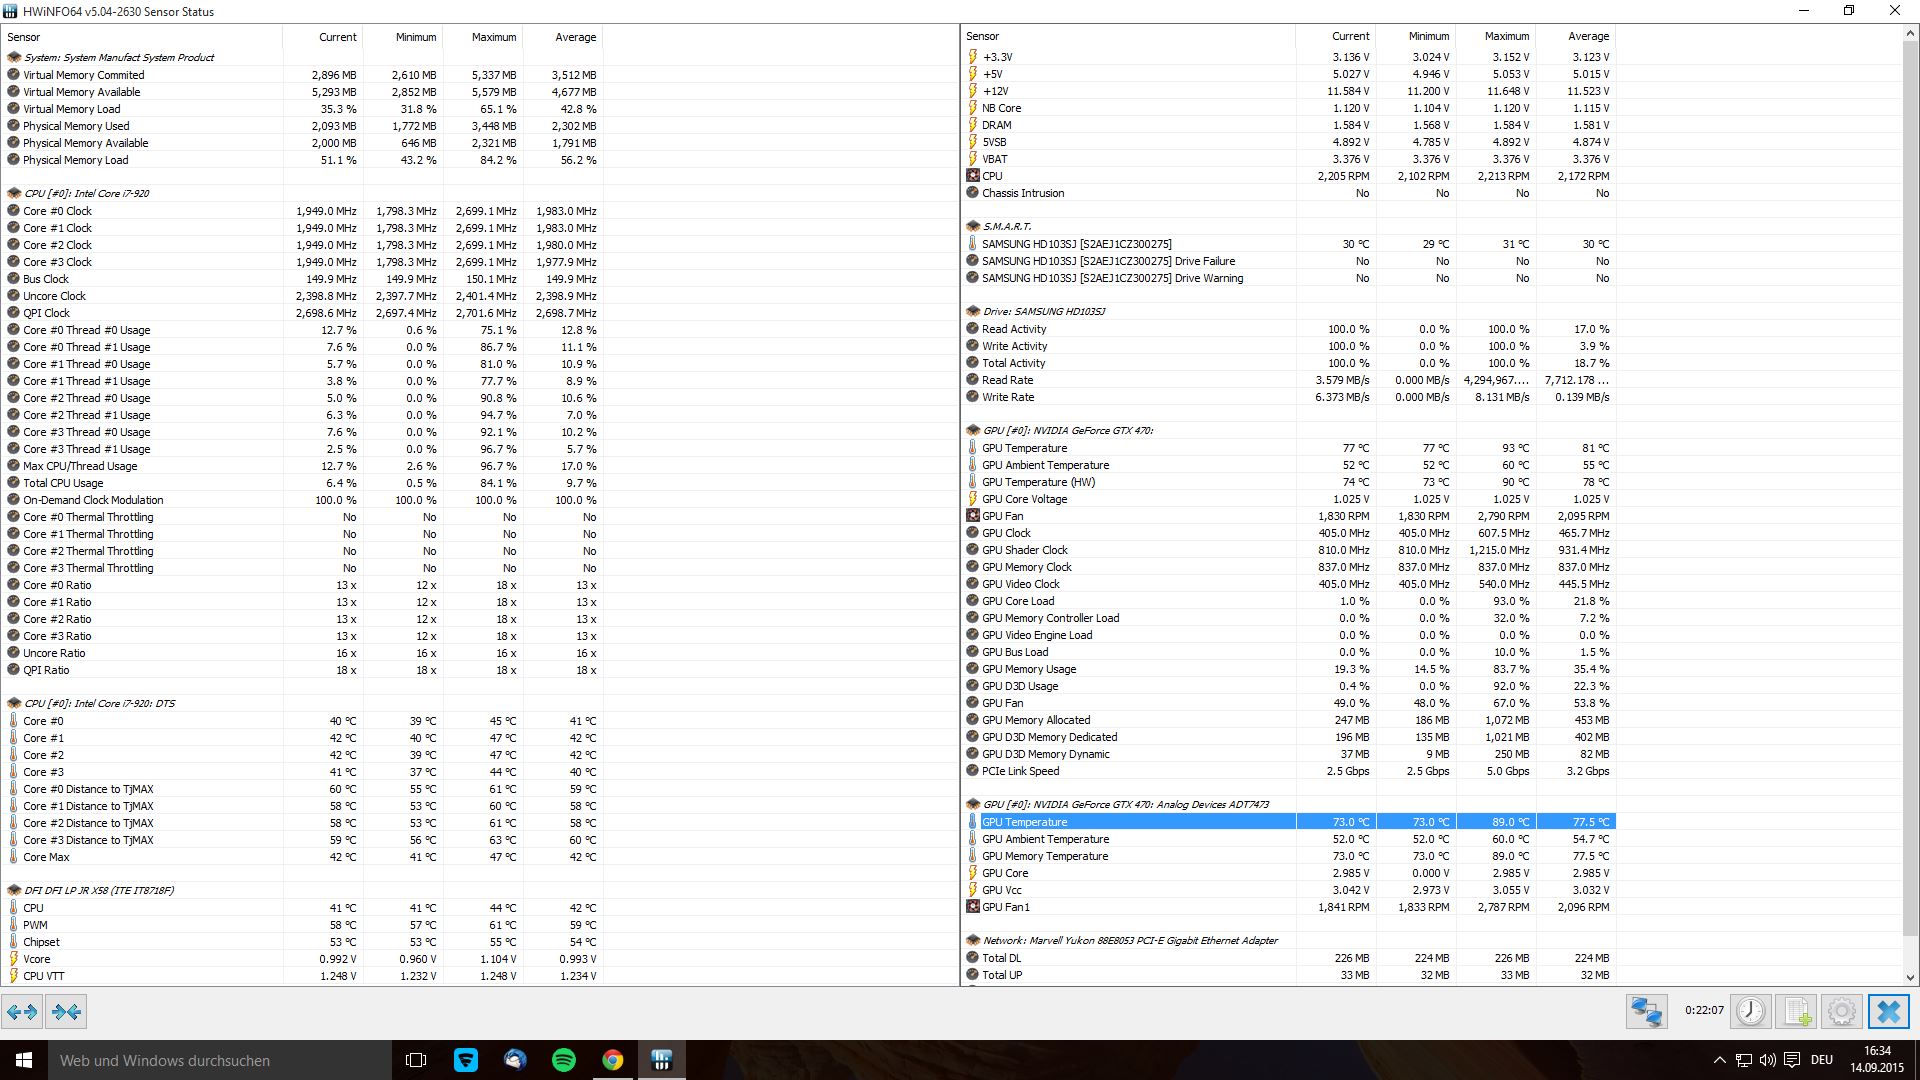Click the left pane Maximum column header

click(493, 37)
